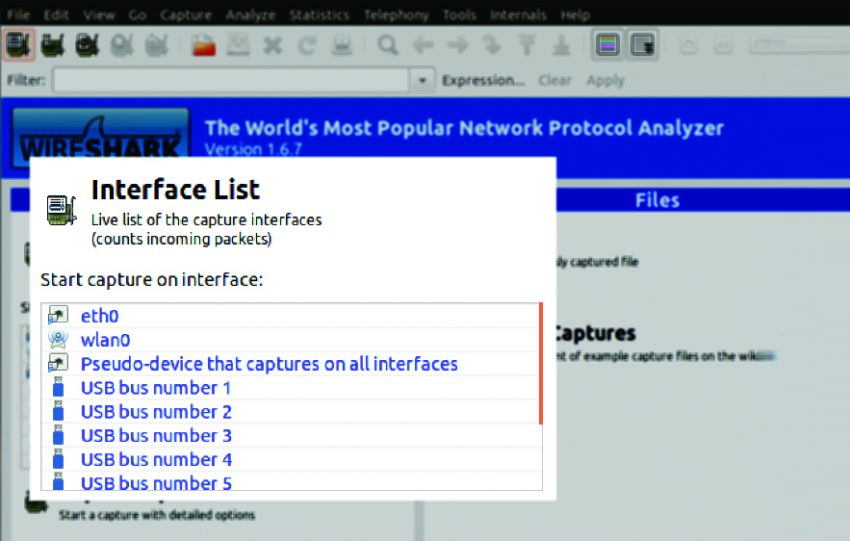This screenshot has width=850, height=541.
Task: Click the open capture file folder icon
Action: coord(205,45)
